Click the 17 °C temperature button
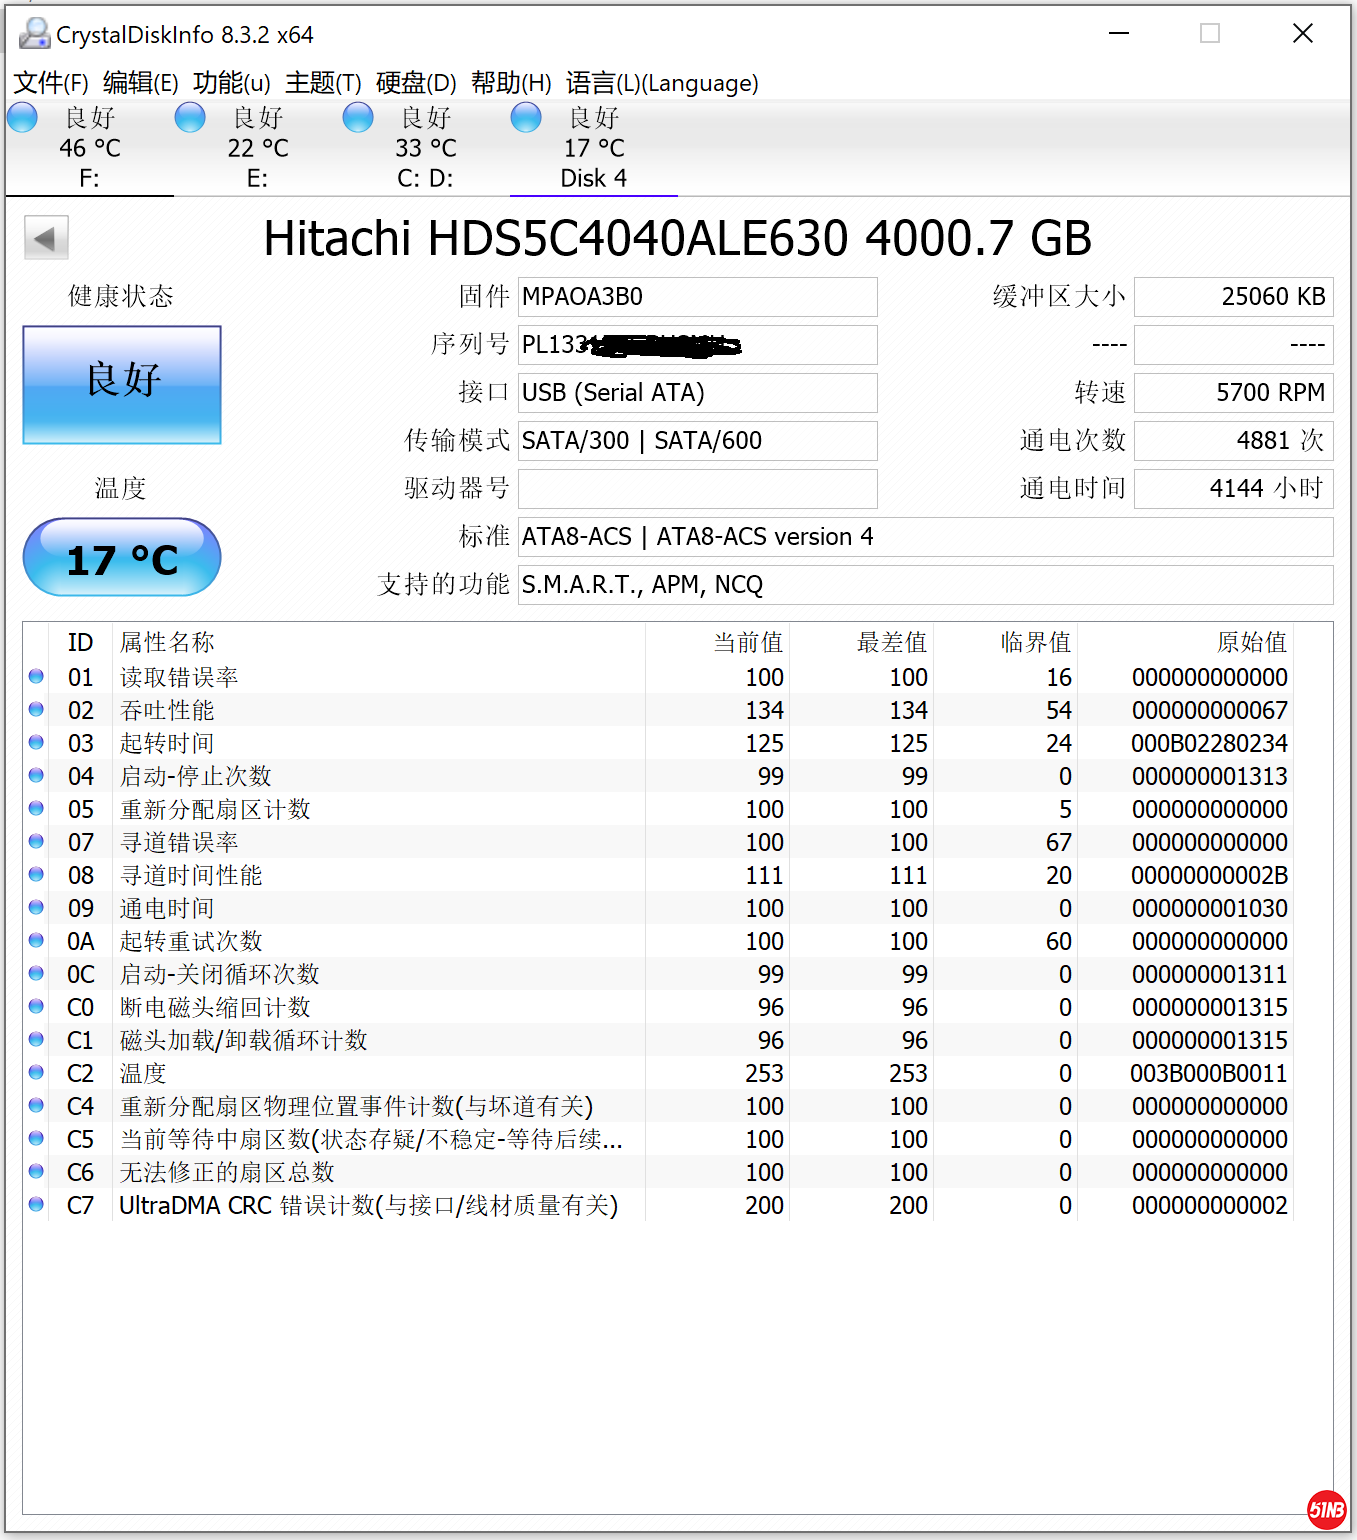 pyautogui.click(x=122, y=558)
